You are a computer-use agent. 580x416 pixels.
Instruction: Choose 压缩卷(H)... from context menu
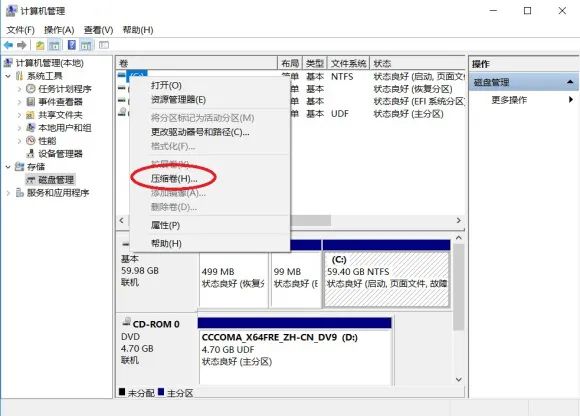click(x=209, y=179)
